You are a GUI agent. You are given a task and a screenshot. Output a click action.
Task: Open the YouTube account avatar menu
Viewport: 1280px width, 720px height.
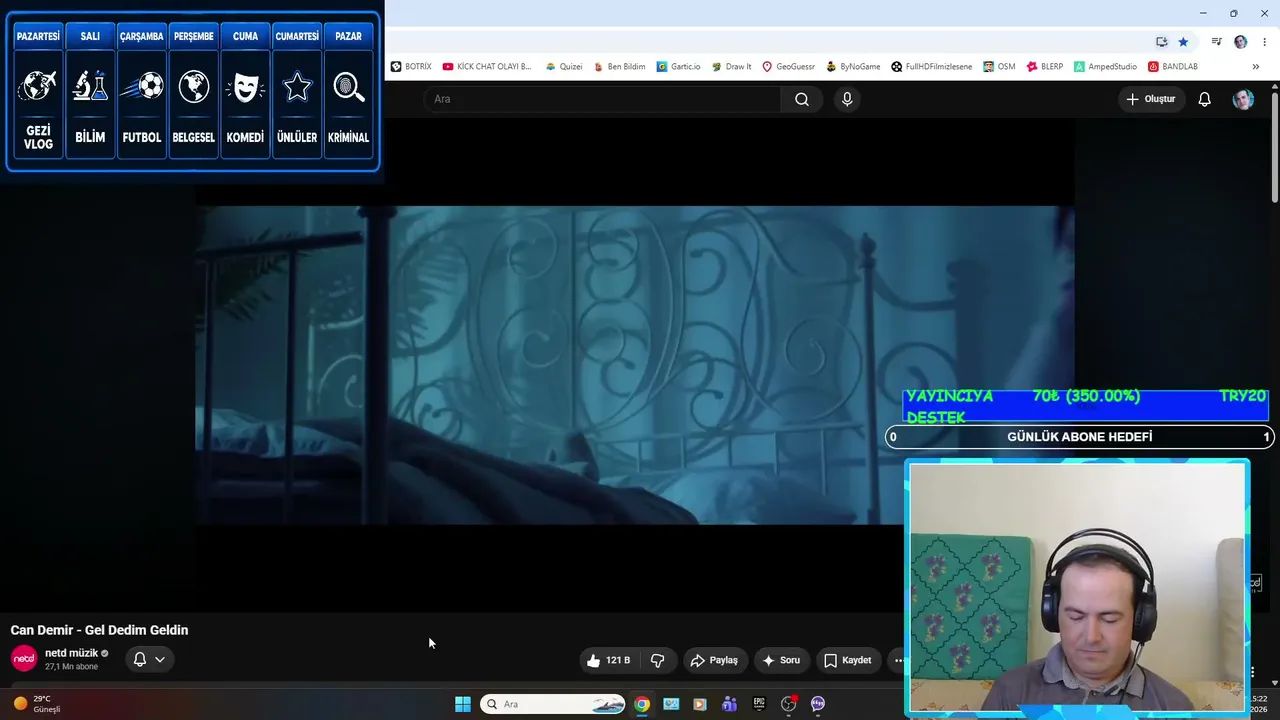point(1243,99)
